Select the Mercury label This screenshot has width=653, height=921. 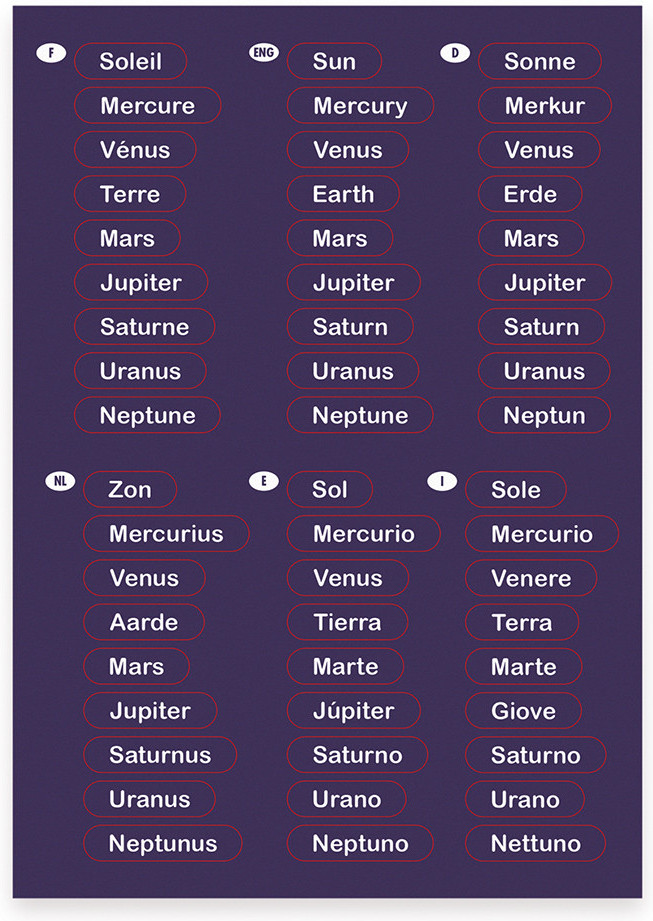pyautogui.click(x=361, y=105)
